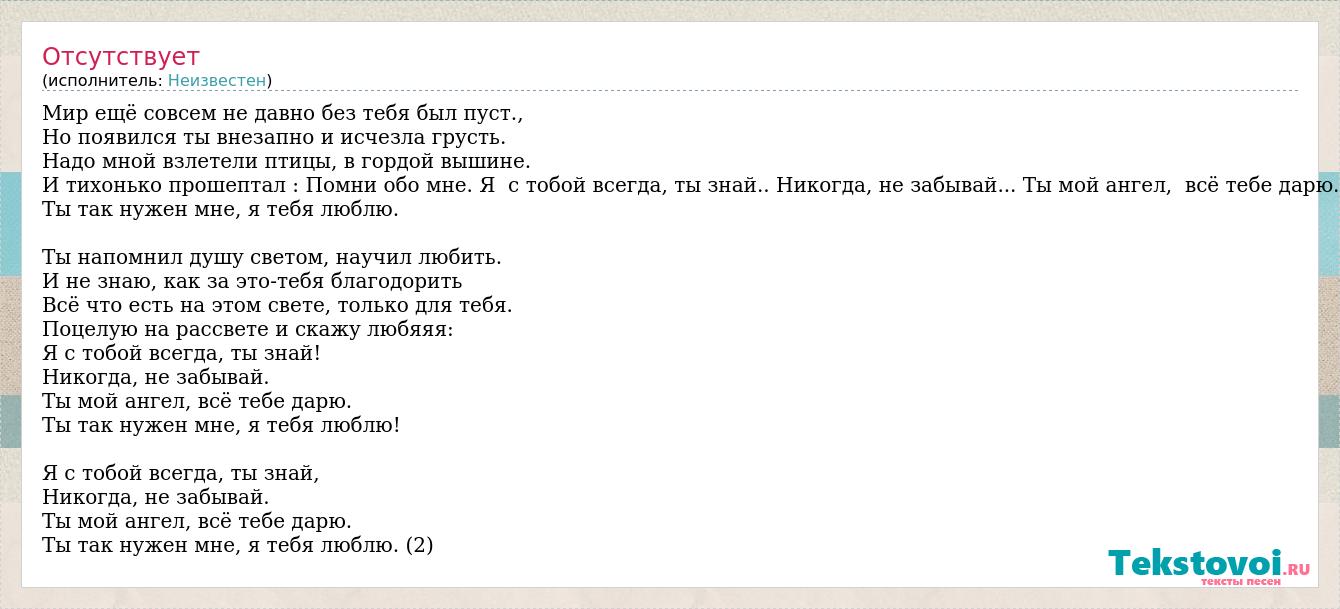Click the line Всё что есть на этом свете
The height and width of the screenshot is (609, 1340).
pos(278,305)
